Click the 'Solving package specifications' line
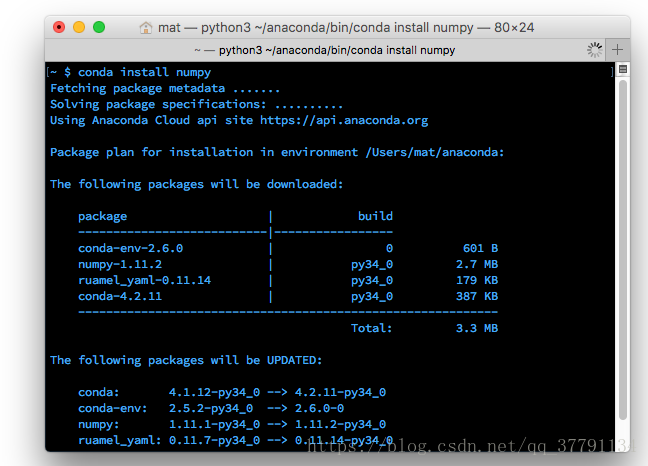This screenshot has height=466, width=648. [196, 105]
